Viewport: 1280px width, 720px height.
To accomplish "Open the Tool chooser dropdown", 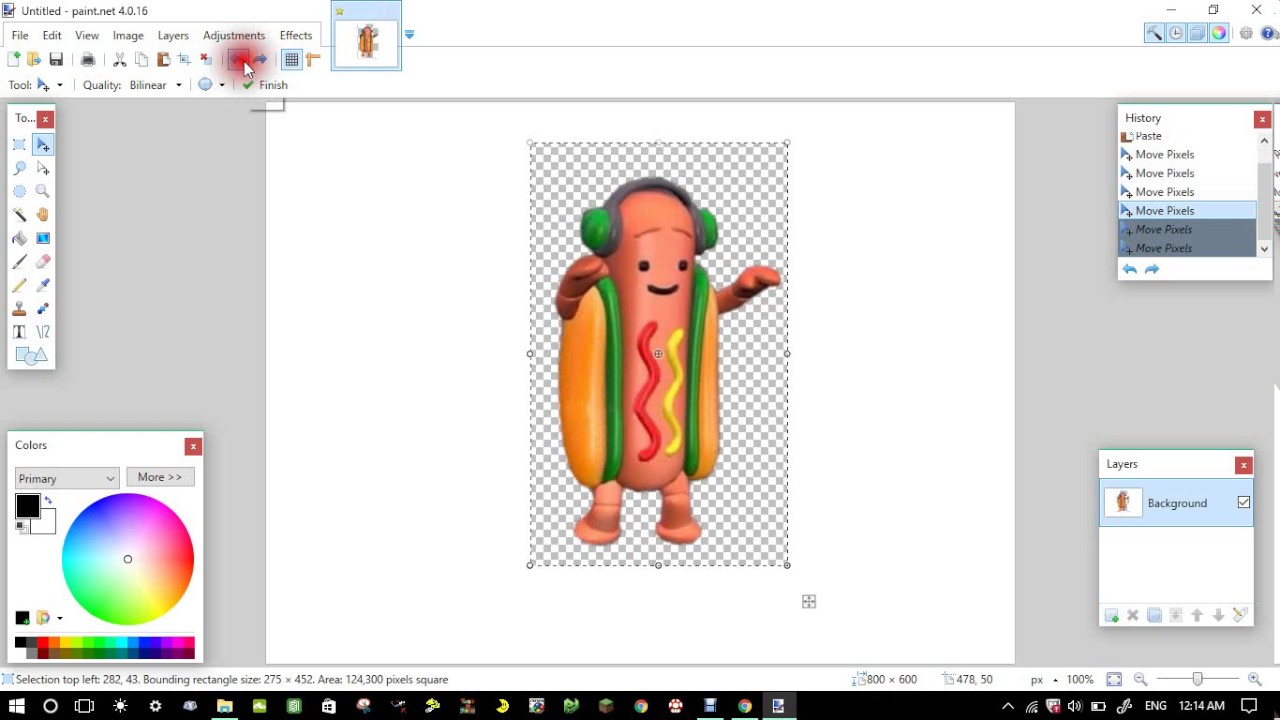I will point(50,85).
